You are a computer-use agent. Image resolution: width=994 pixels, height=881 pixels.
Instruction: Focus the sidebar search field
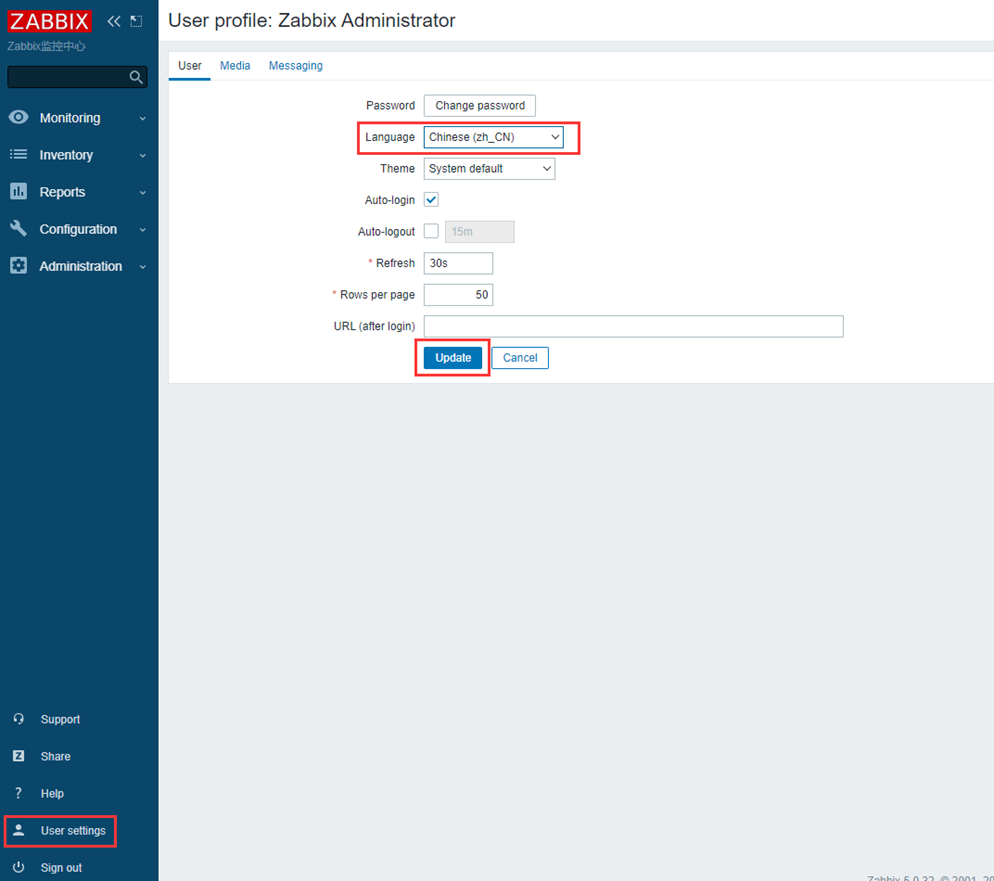(x=77, y=77)
